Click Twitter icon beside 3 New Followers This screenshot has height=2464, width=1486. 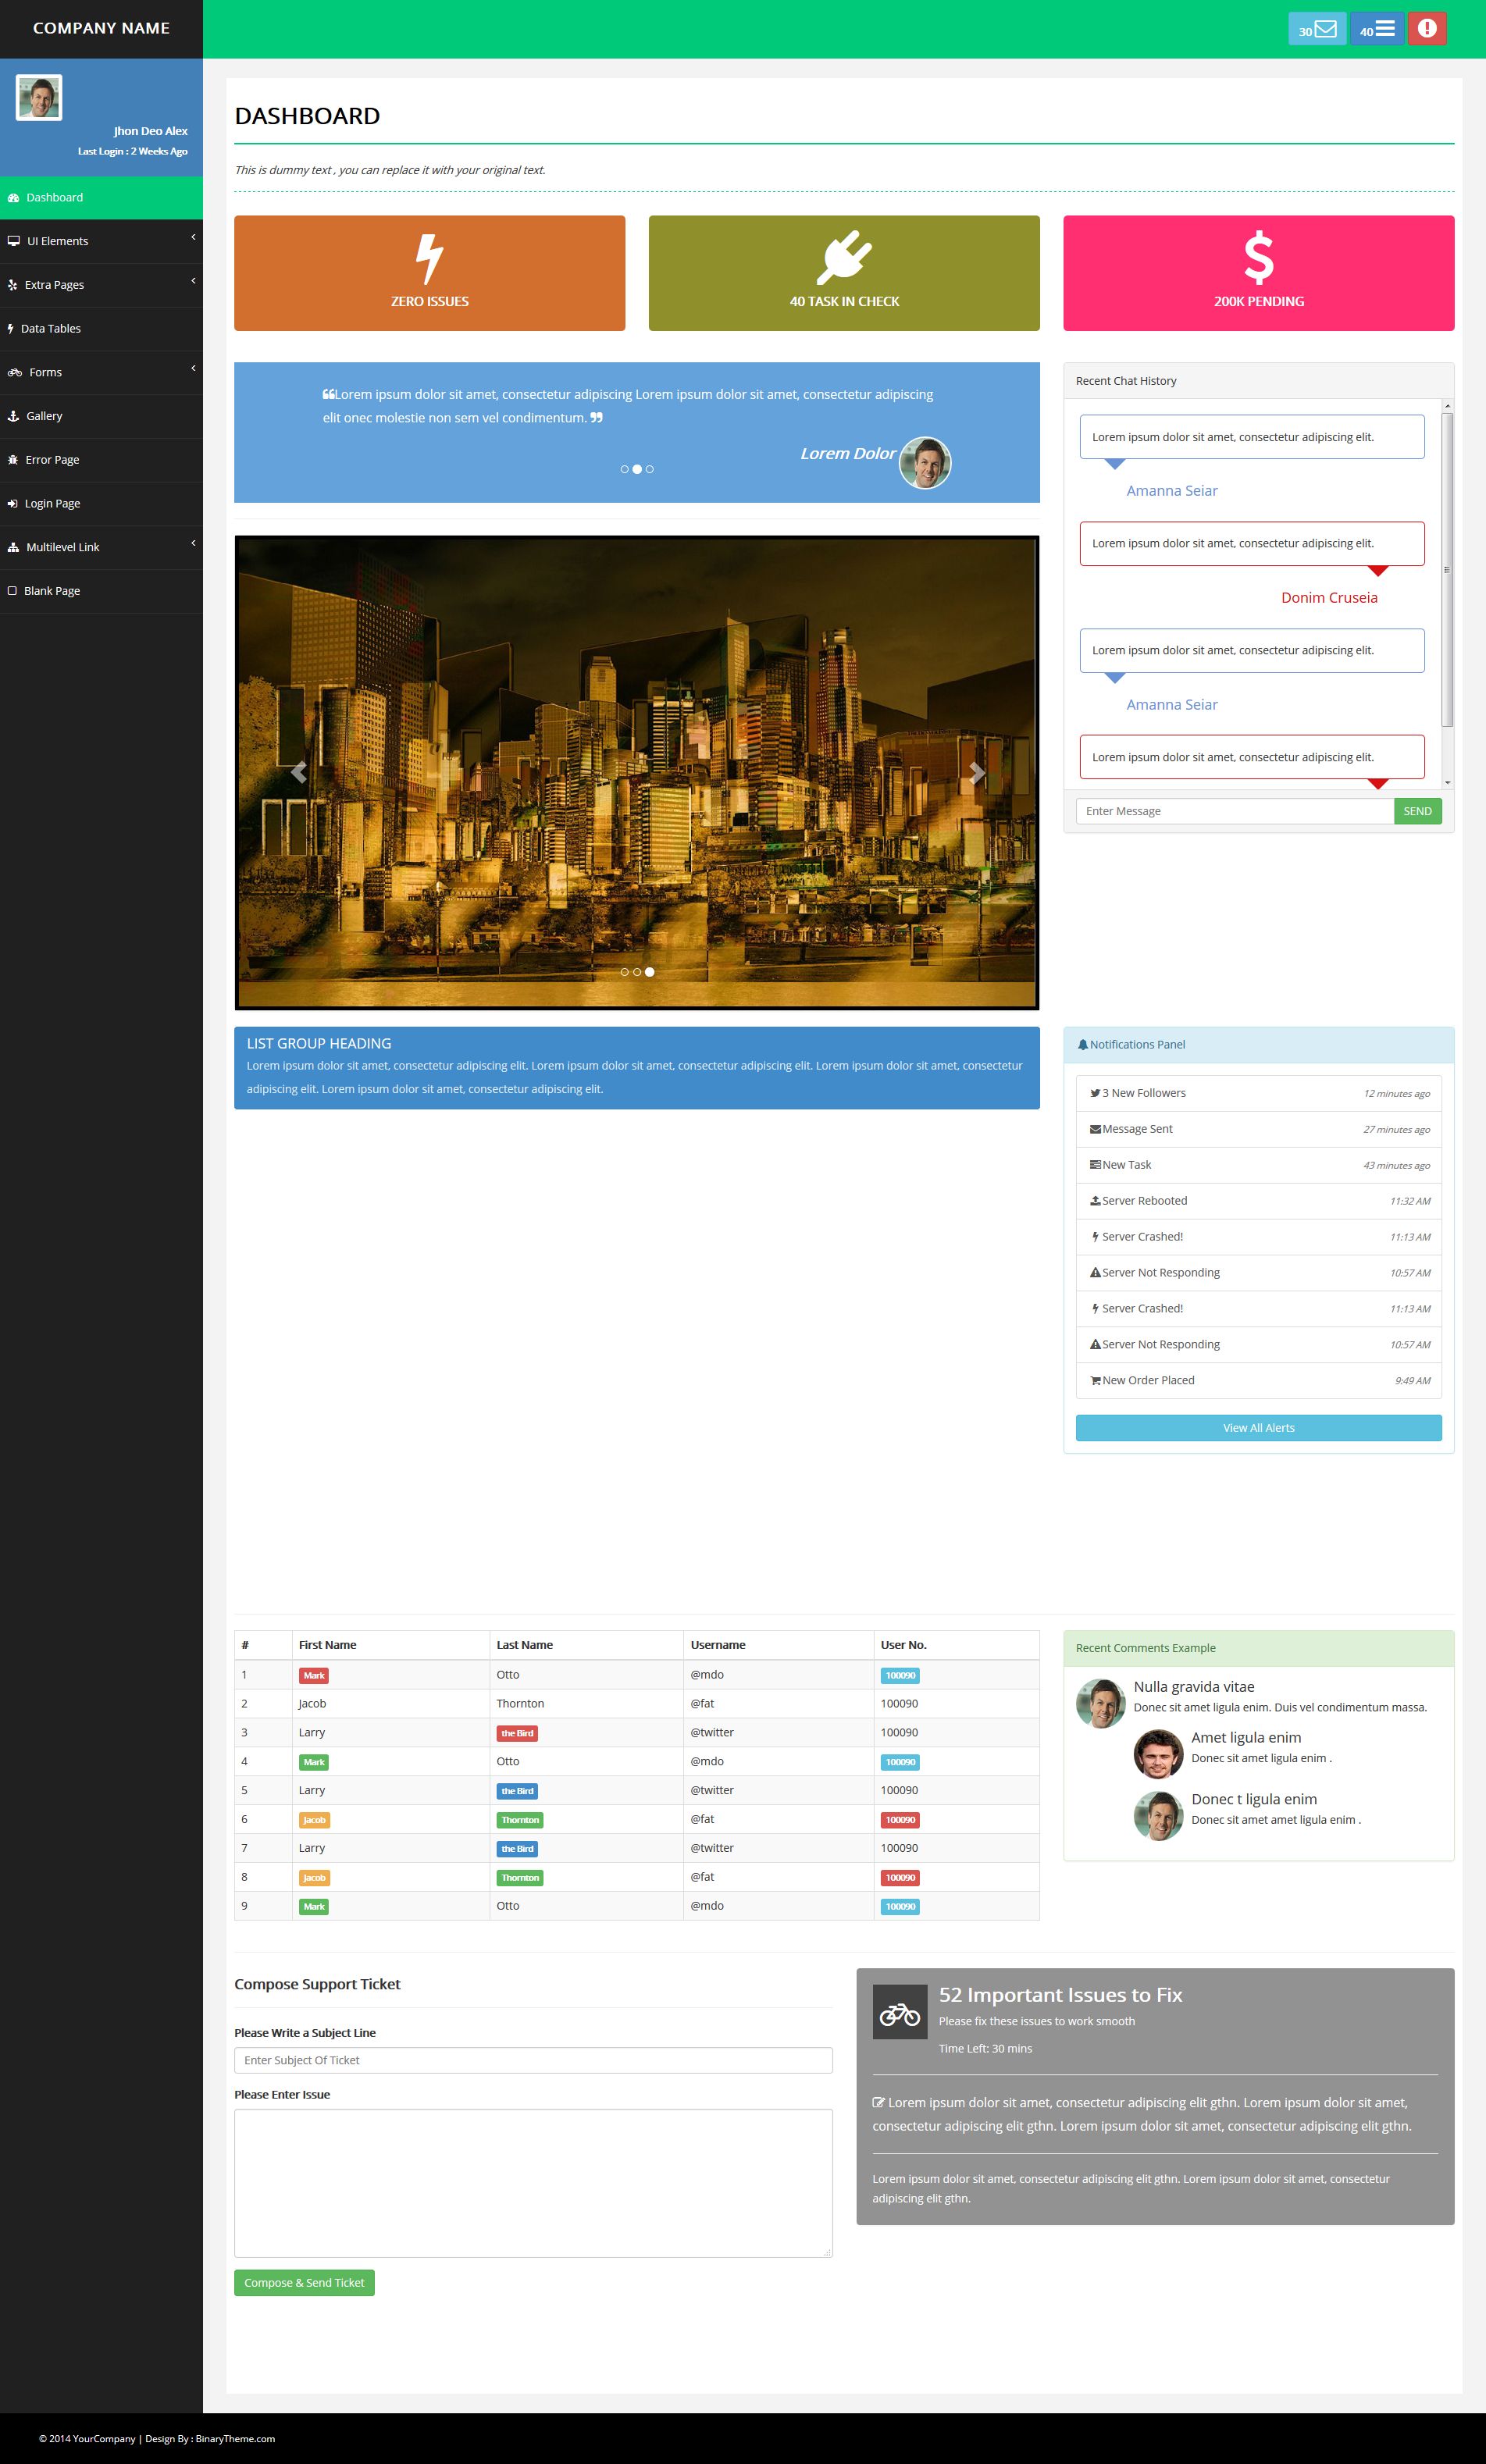coord(1095,1093)
